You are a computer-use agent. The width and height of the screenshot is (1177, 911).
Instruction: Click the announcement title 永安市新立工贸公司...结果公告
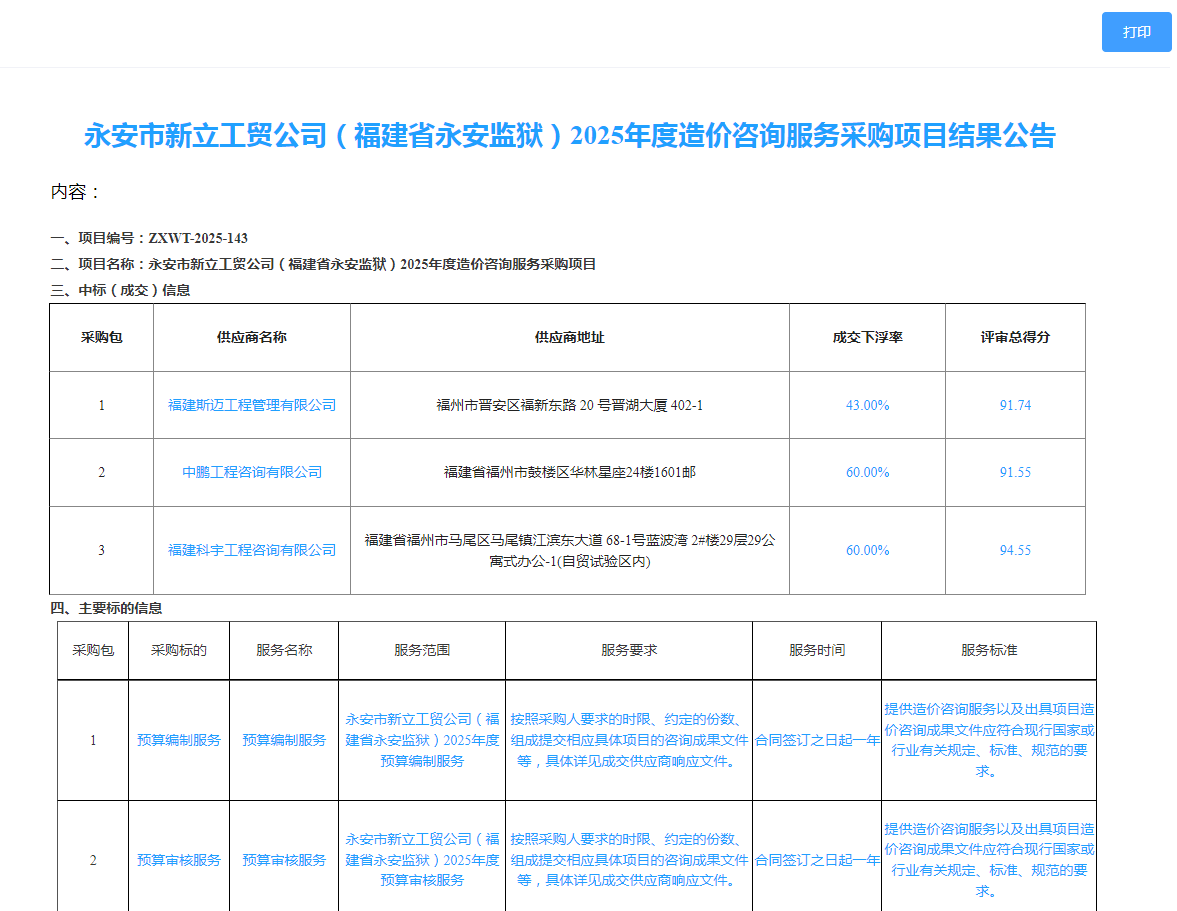click(570, 136)
